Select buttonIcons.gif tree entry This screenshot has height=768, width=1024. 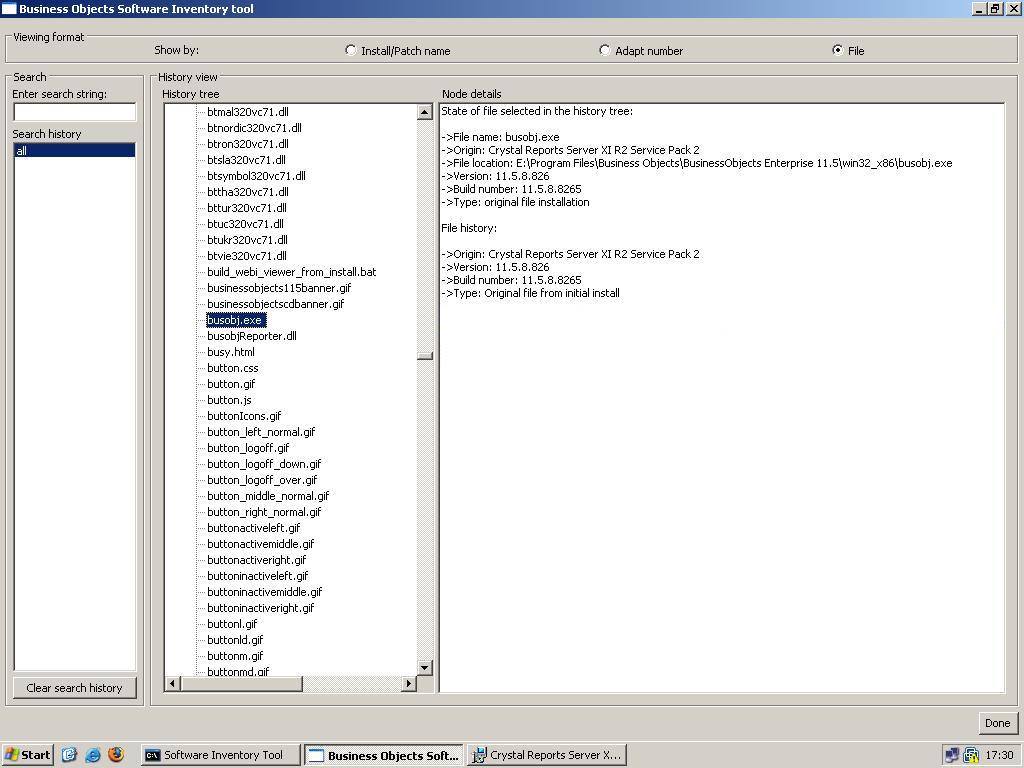[x=244, y=416]
